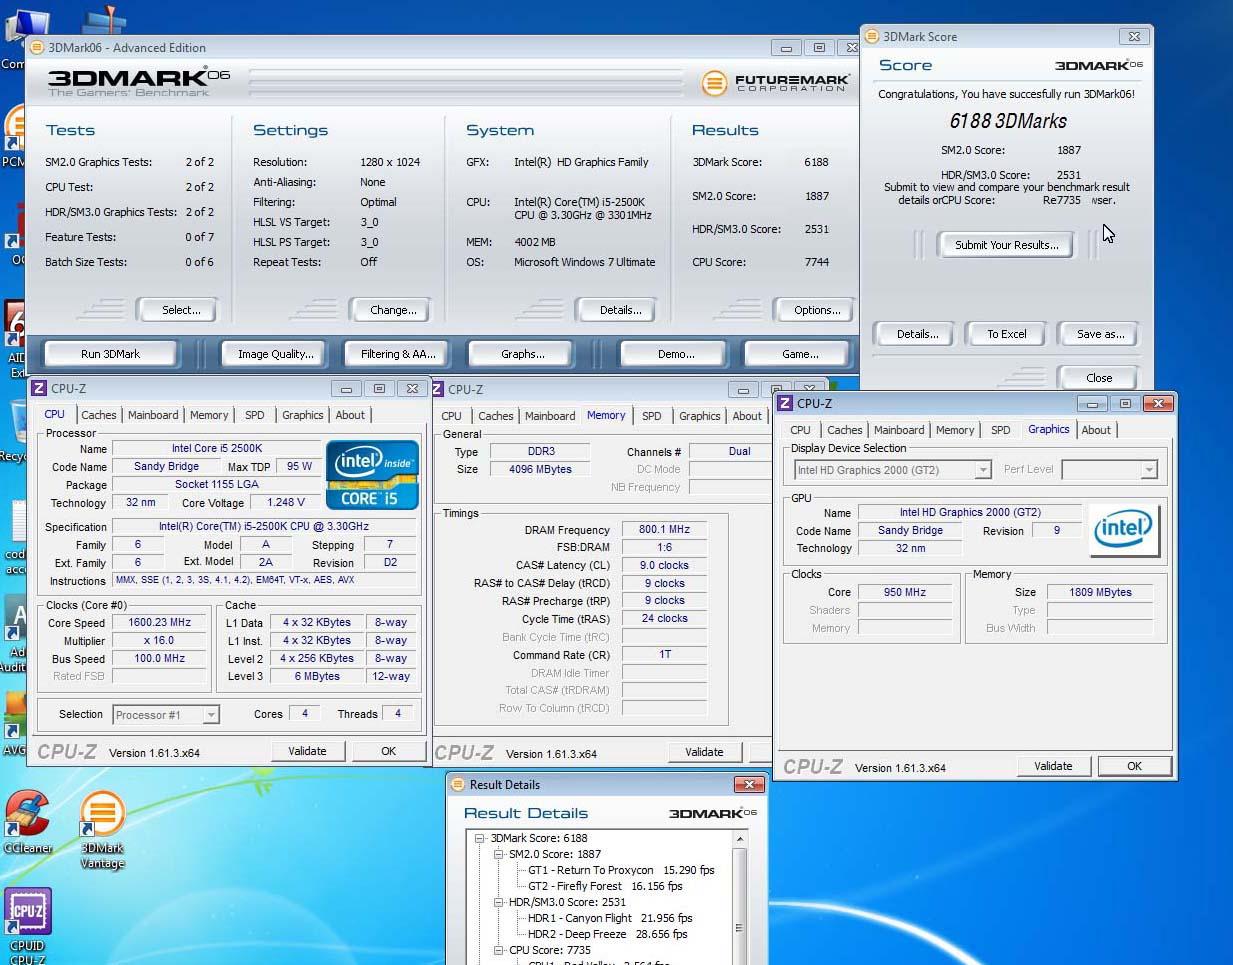Click the 6188 3DMarks score text
The width and height of the screenshot is (1233, 965).
click(1008, 121)
